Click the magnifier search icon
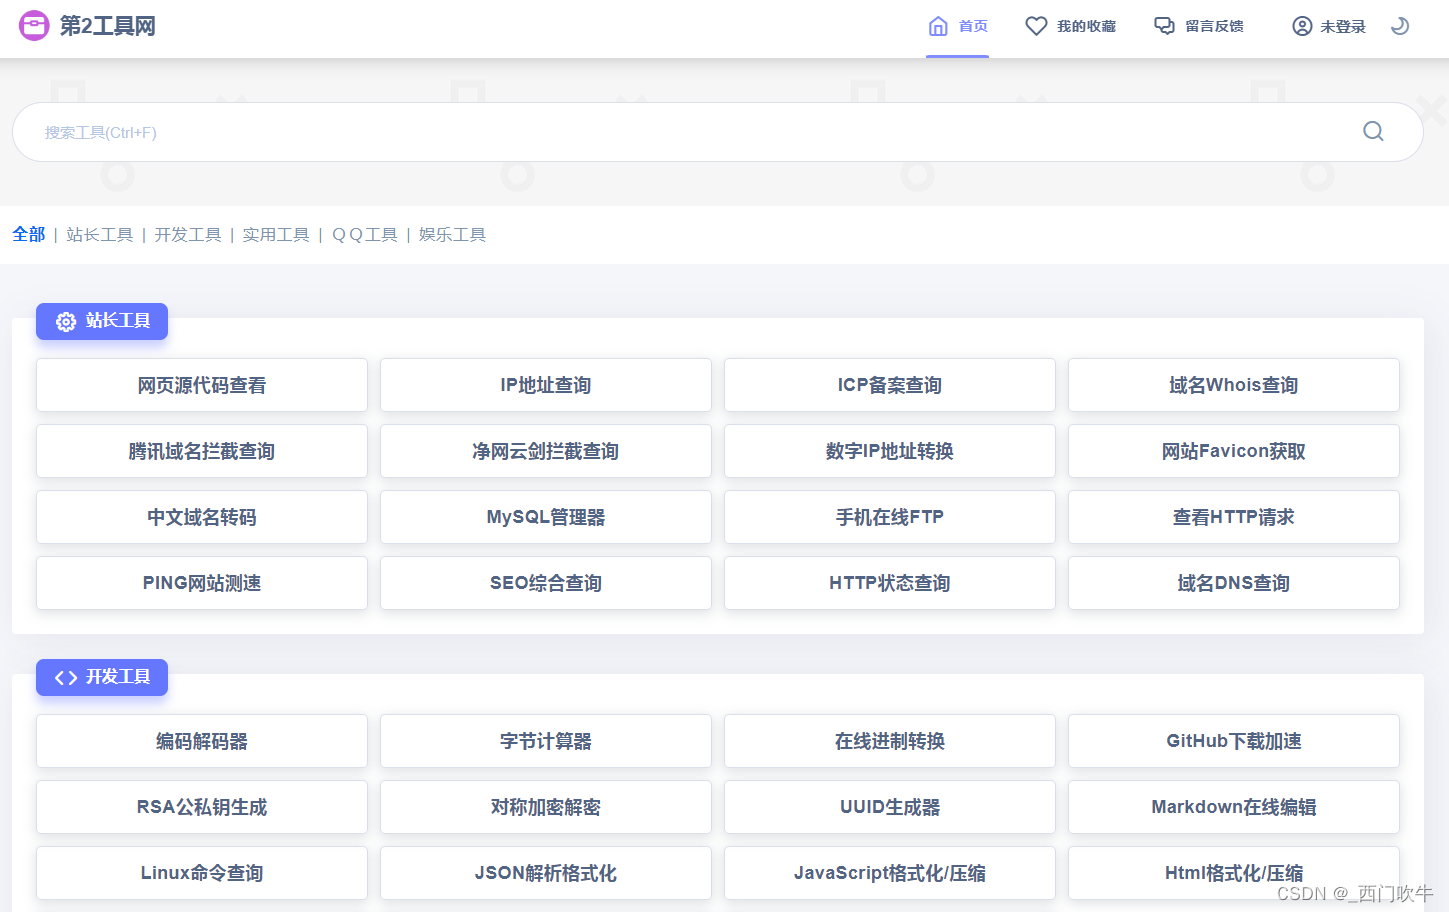This screenshot has height=912, width=1449. [x=1374, y=131]
